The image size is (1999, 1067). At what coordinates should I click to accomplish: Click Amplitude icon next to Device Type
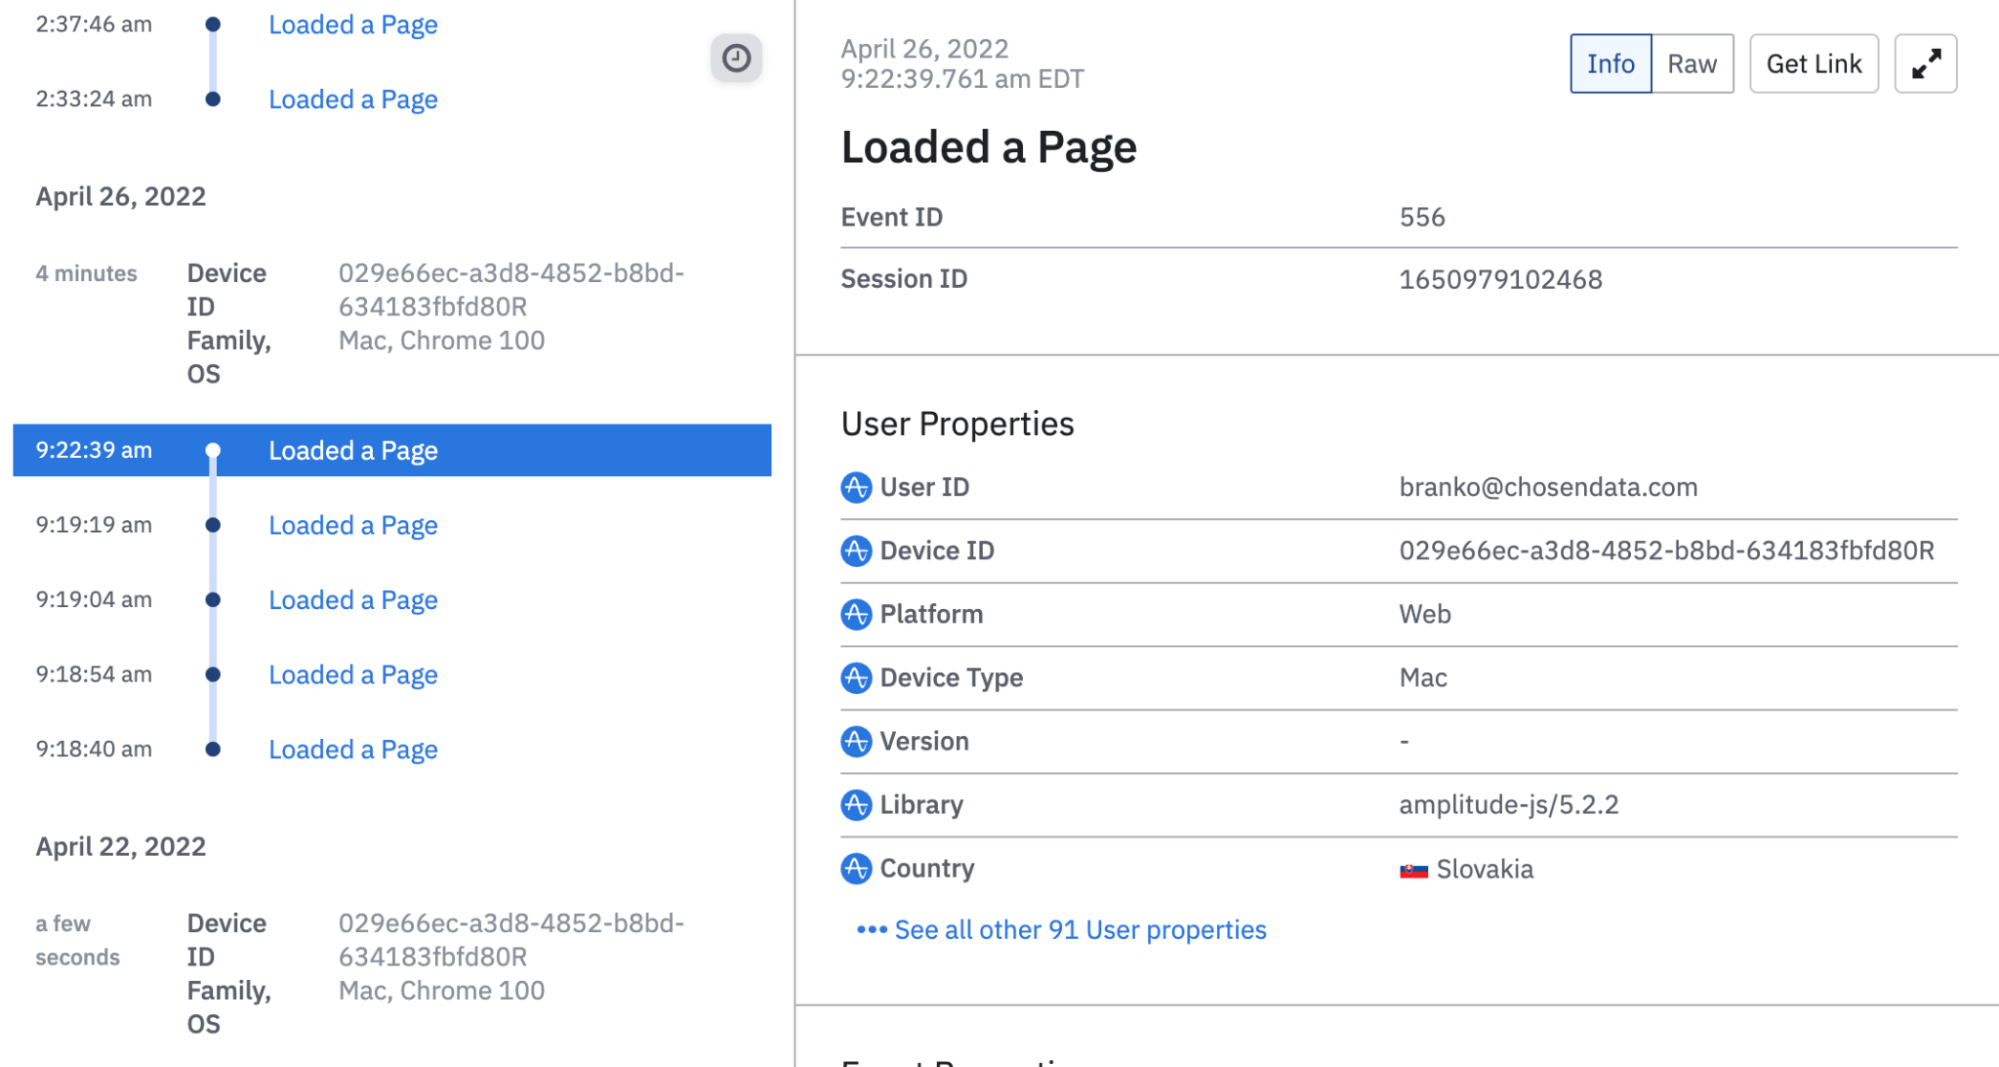tap(856, 678)
